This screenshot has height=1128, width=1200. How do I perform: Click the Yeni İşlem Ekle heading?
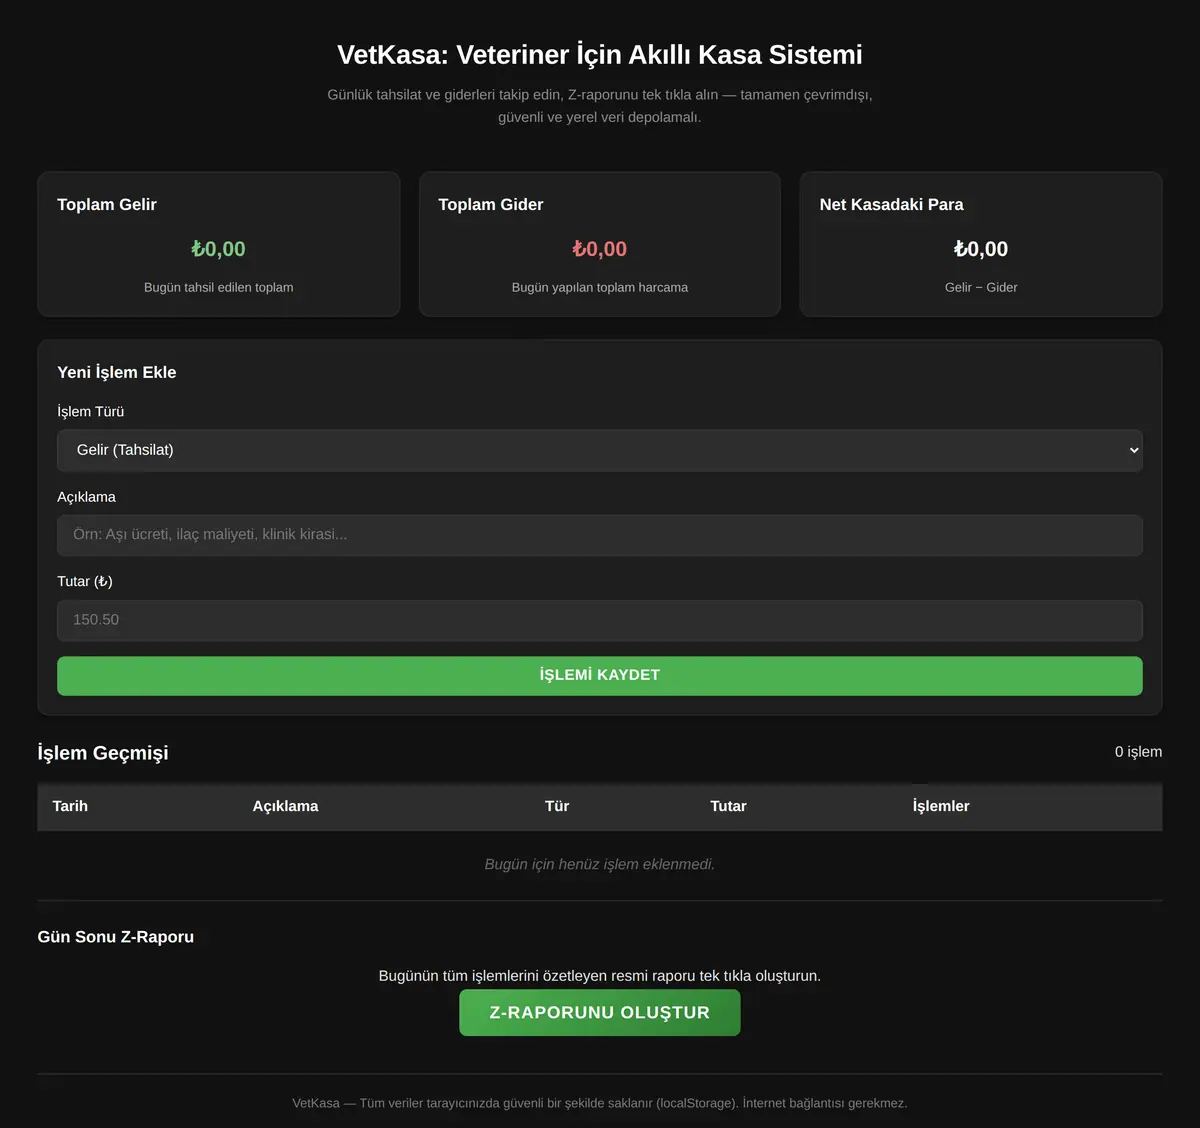[117, 372]
